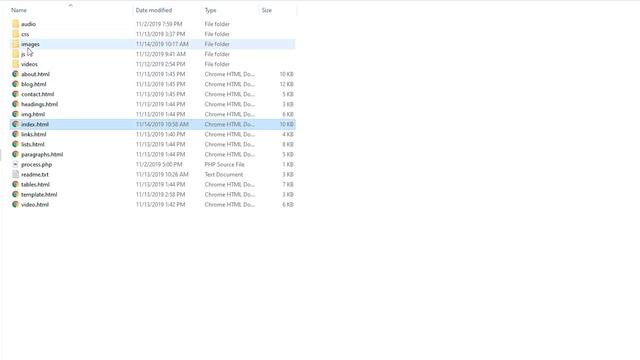Click the date 11/12/2019 9:41 AM of js folder
Screen dimensions: 640x360
pos(161,54)
